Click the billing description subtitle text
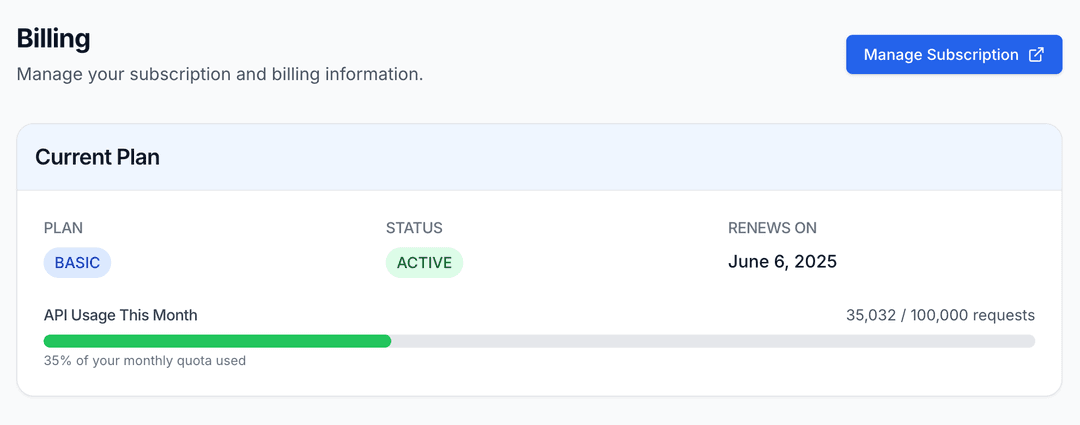 [x=220, y=74]
